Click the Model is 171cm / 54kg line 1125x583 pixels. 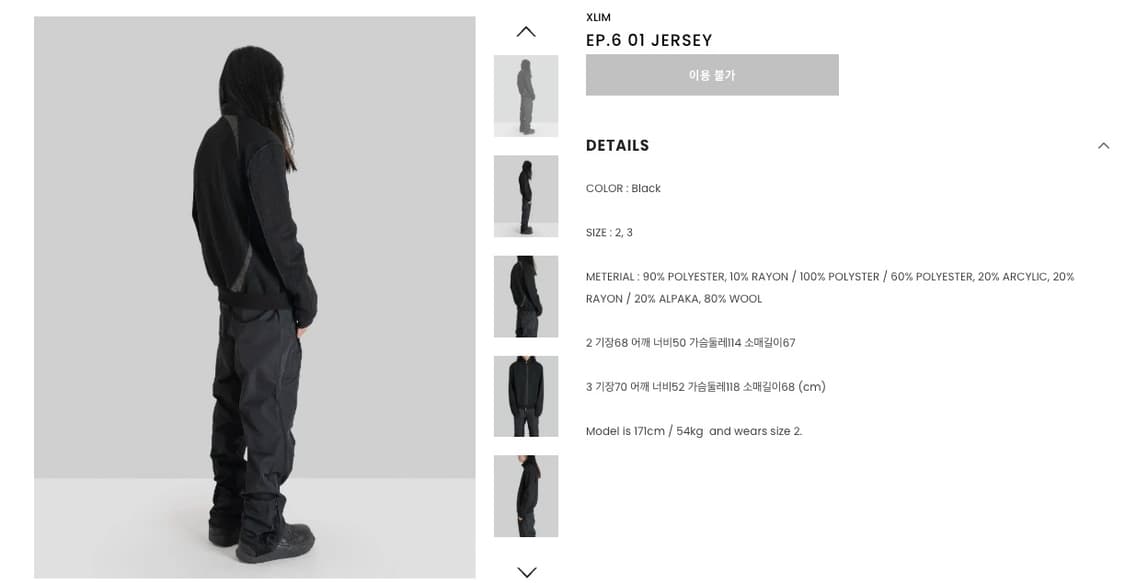694,431
